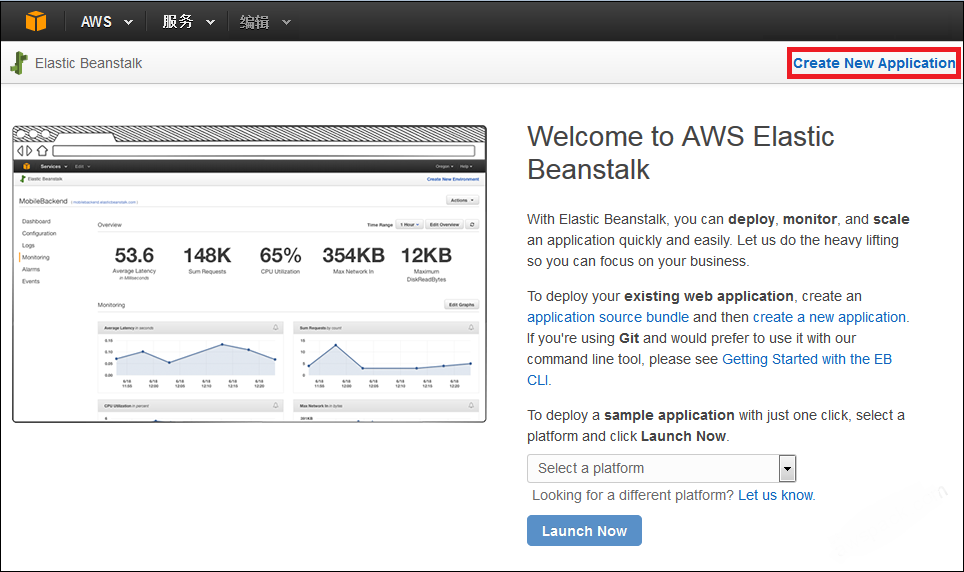The width and height of the screenshot is (964, 572).
Task: Expand the Select a platform dropdown
Action: pos(662,469)
